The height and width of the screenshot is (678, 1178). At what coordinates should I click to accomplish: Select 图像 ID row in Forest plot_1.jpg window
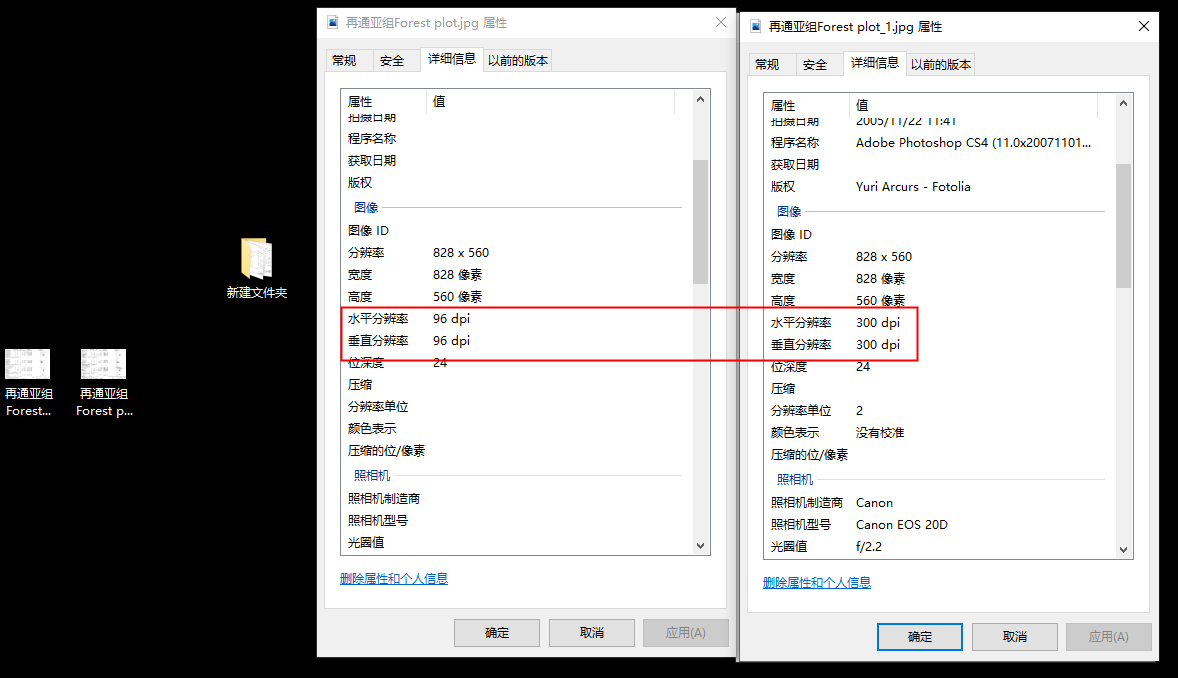[940, 235]
